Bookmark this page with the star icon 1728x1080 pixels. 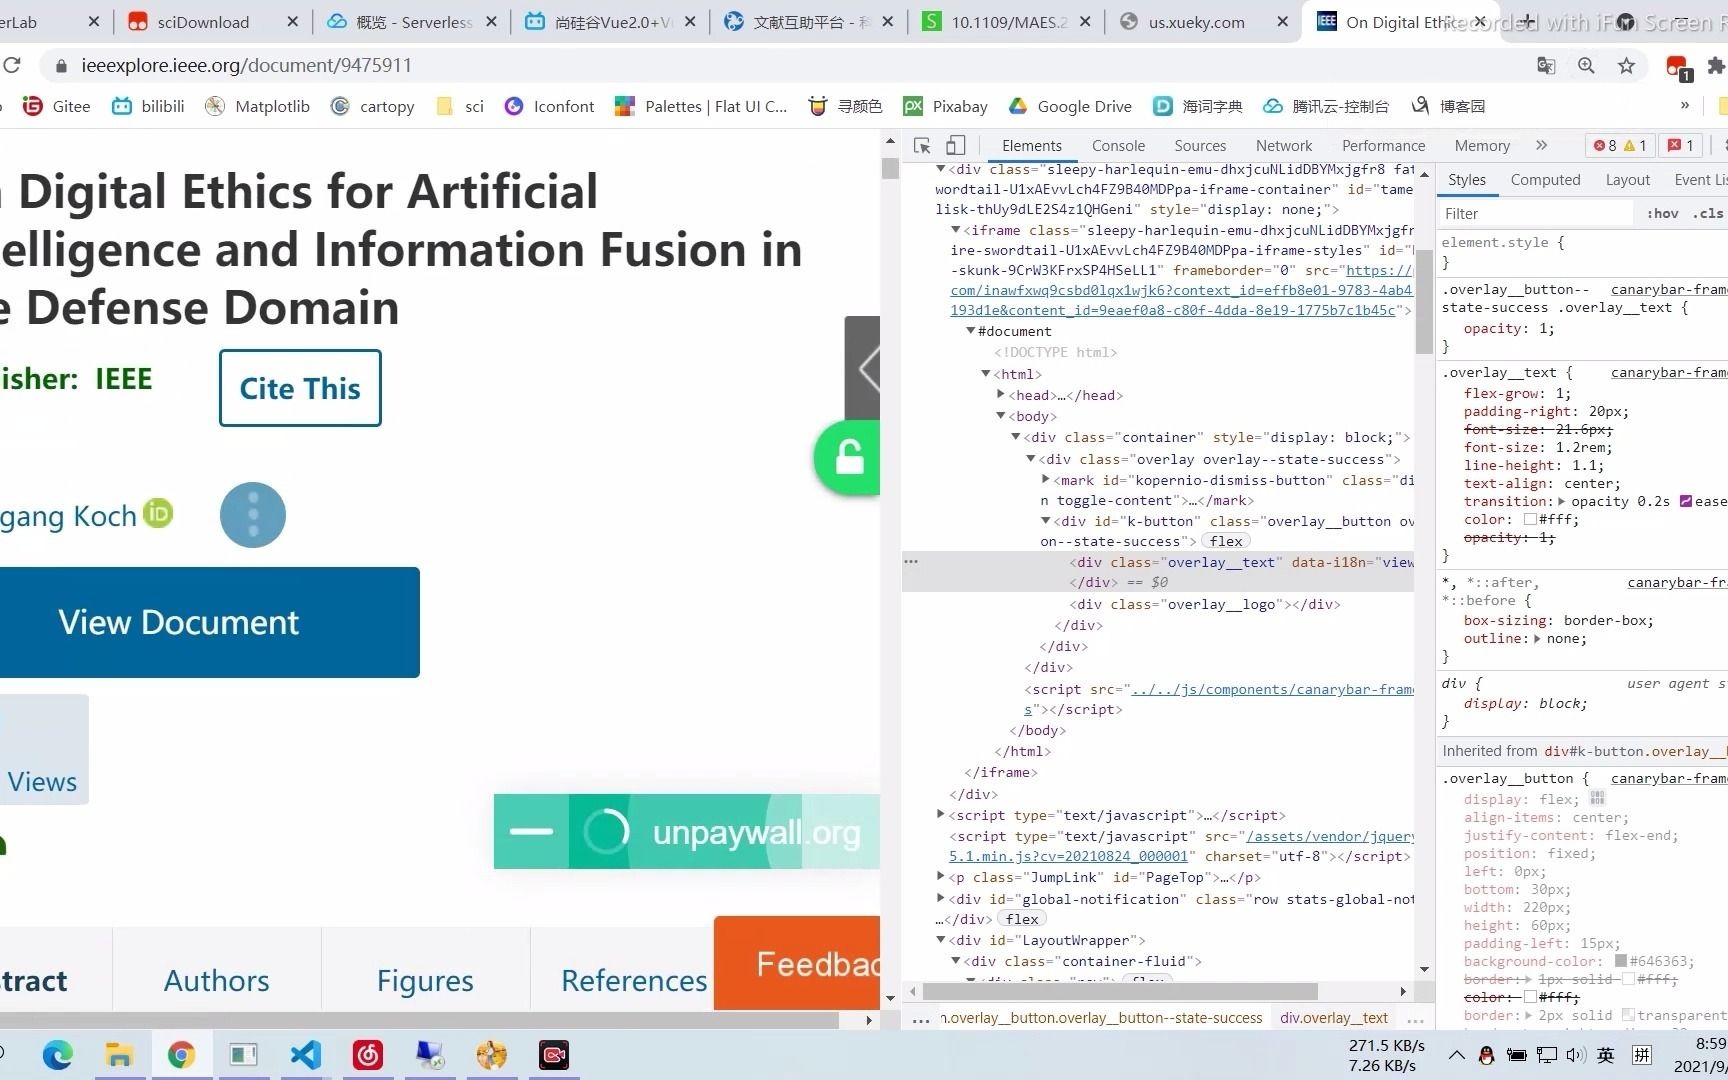[1627, 66]
